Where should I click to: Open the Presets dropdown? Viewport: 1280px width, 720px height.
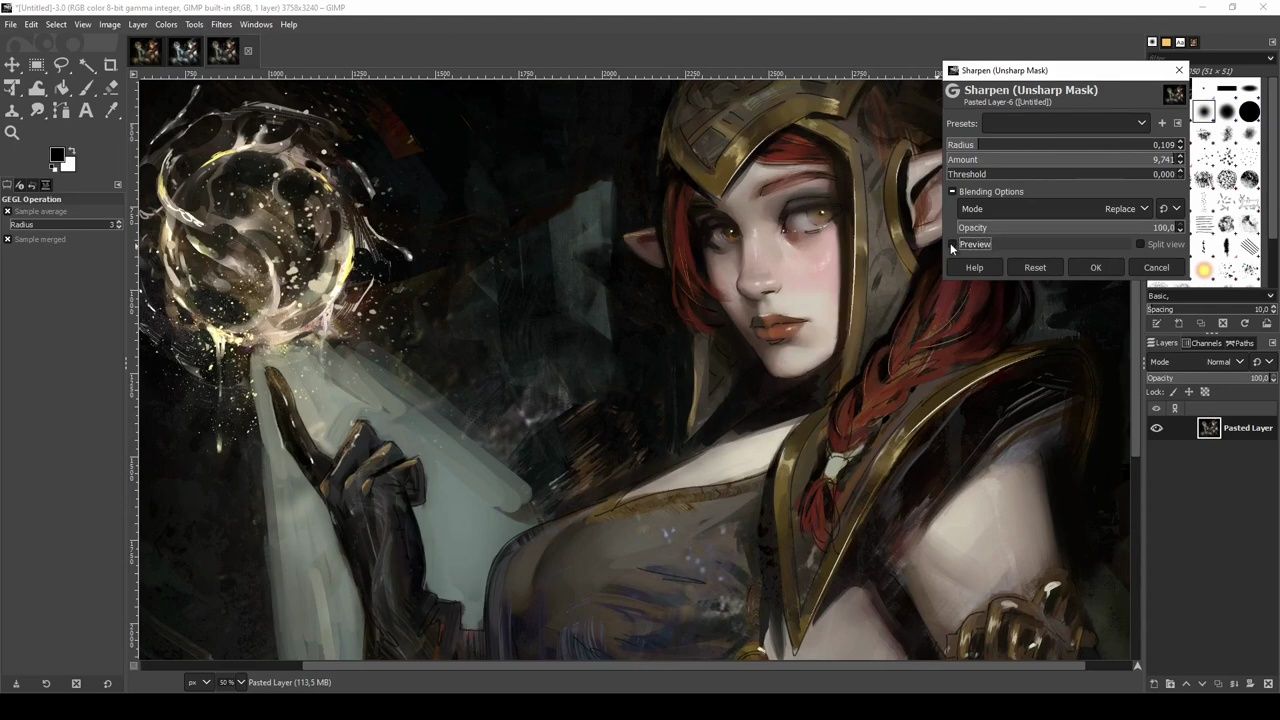(x=1066, y=123)
